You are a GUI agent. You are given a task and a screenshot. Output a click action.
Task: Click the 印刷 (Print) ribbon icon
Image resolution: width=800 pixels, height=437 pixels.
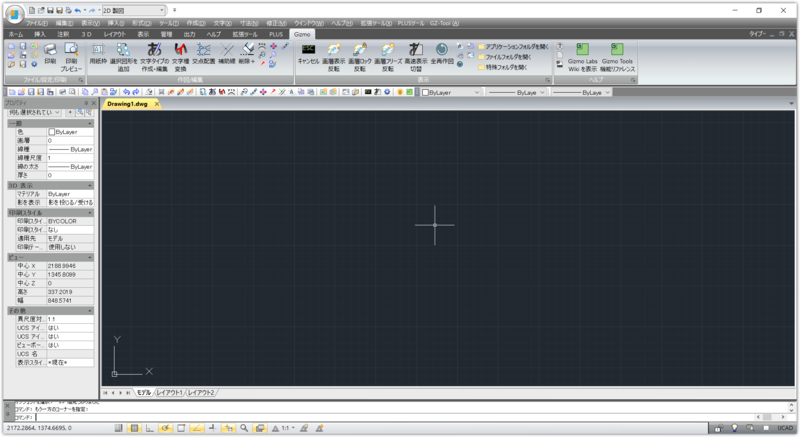50,54
